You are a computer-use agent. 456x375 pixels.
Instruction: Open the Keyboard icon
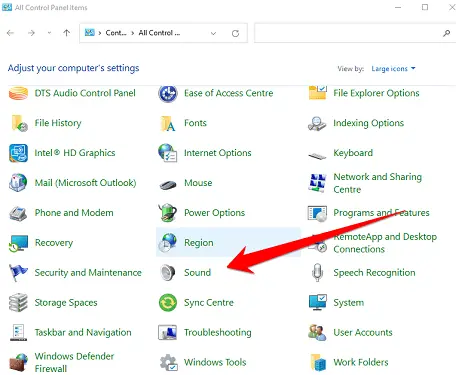coord(317,155)
